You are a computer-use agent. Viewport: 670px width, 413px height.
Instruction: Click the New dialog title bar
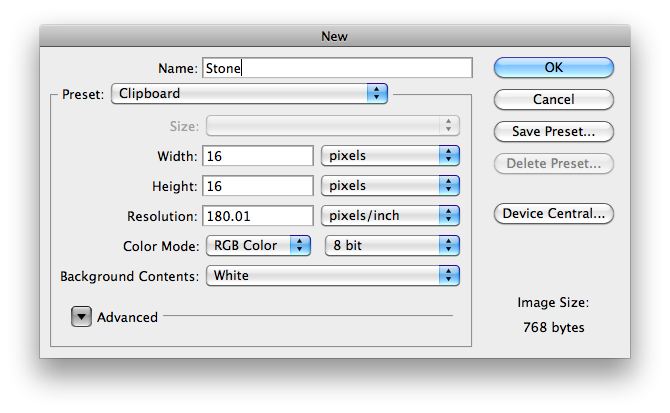tap(334, 36)
